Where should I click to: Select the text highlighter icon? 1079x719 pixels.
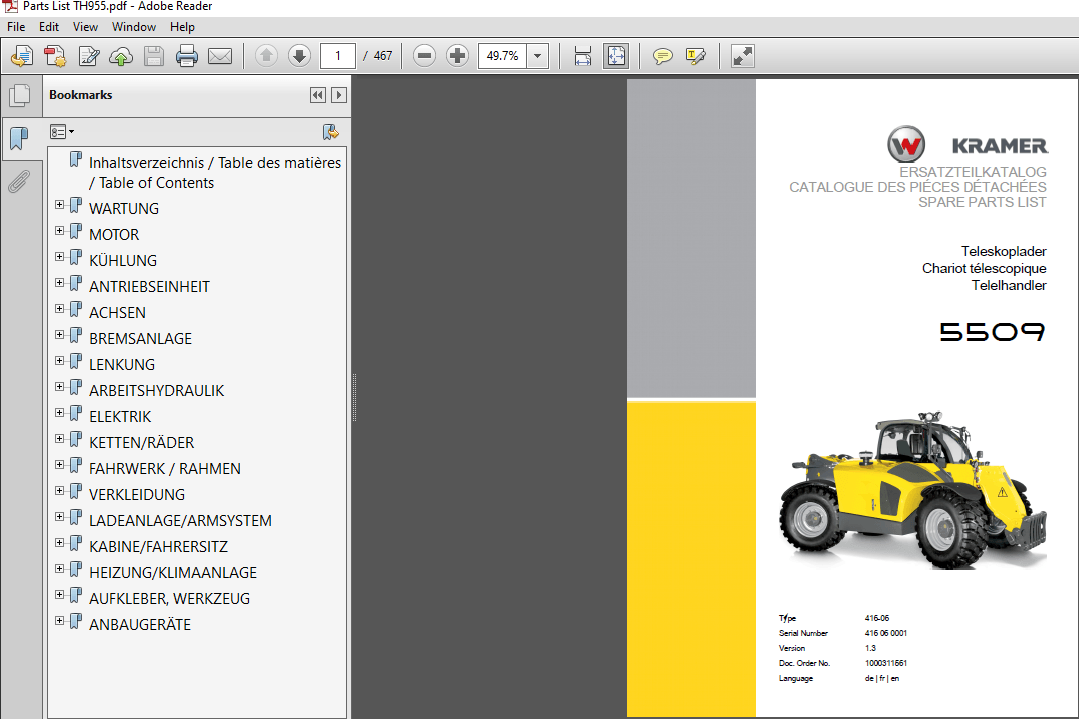tap(694, 56)
